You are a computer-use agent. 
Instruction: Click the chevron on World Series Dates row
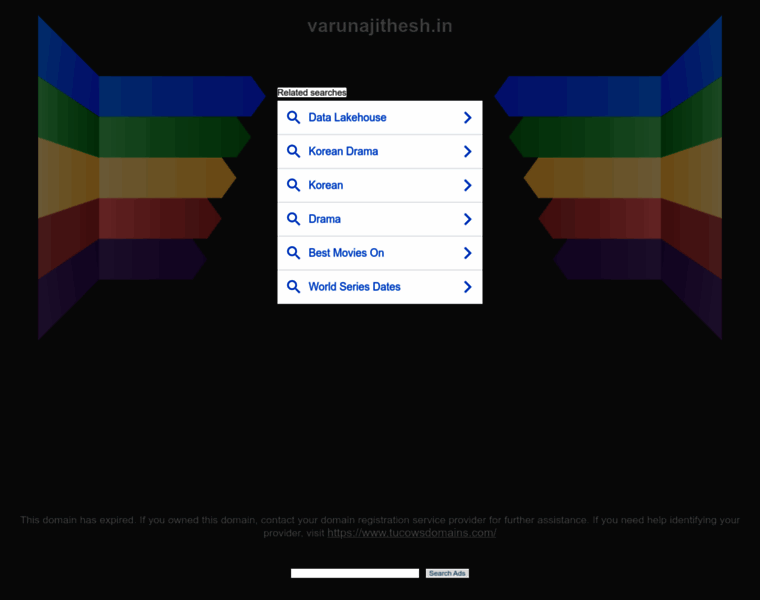coord(467,287)
